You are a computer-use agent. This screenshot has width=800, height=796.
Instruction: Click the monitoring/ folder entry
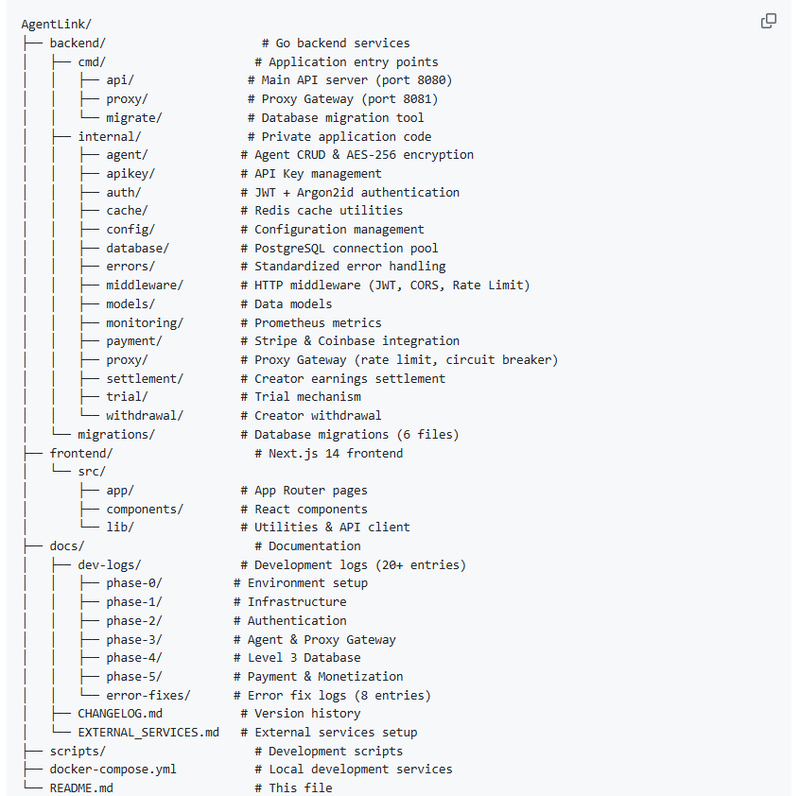(144, 323)
